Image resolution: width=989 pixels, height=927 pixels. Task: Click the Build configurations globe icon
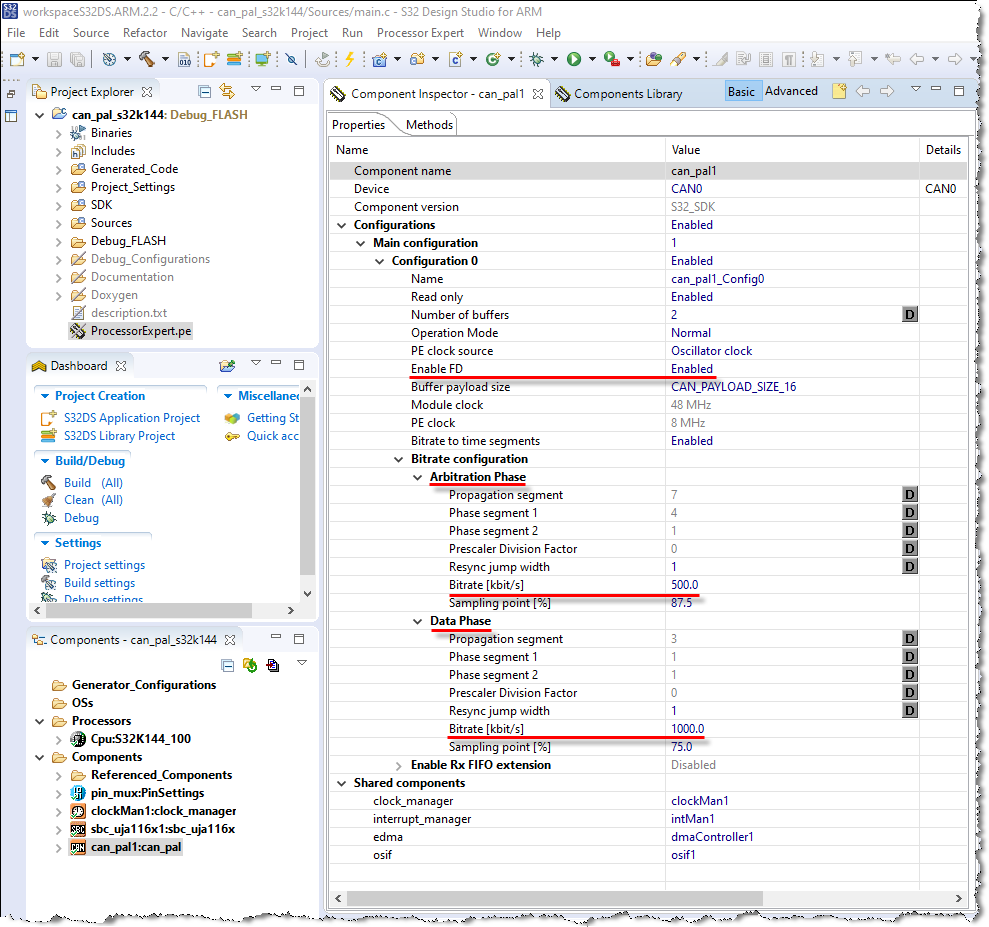(x=109, y=59)
